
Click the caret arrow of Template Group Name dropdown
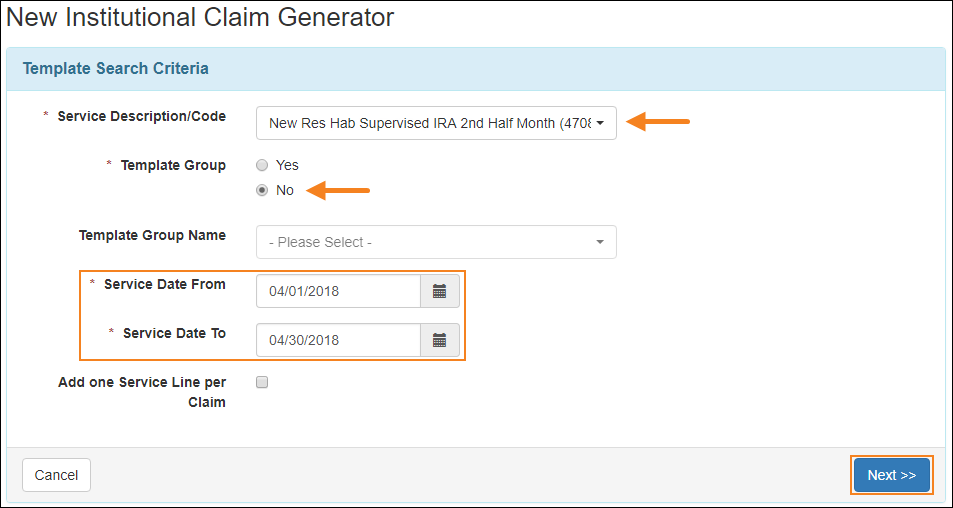pos(600,242)
